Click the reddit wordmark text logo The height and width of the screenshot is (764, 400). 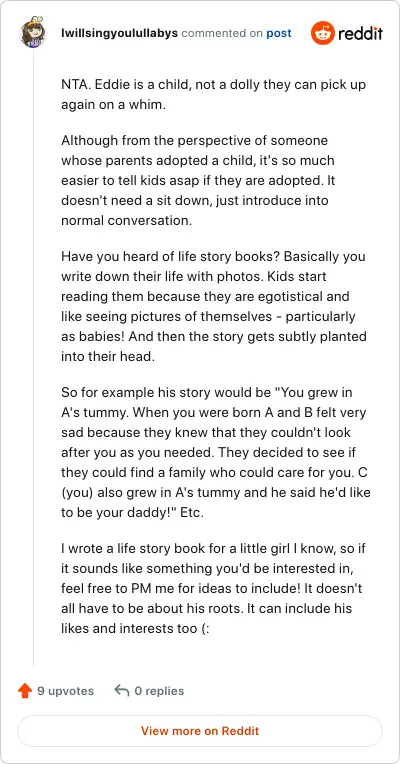[360, 34]
